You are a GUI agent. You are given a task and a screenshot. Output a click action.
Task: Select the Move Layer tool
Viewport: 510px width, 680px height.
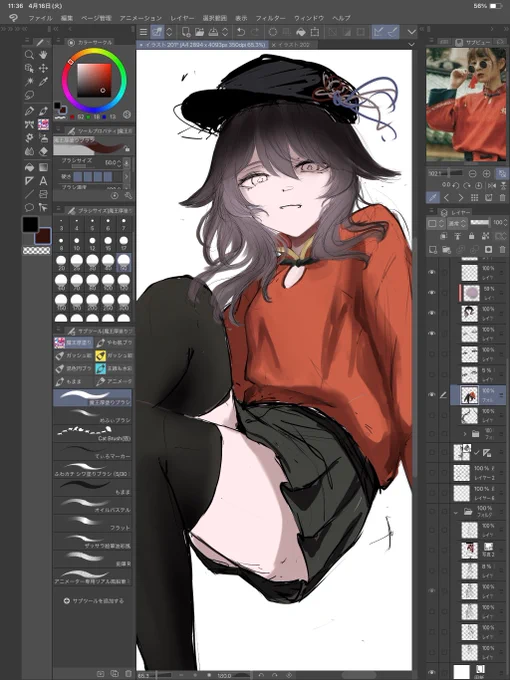point(43,68)
